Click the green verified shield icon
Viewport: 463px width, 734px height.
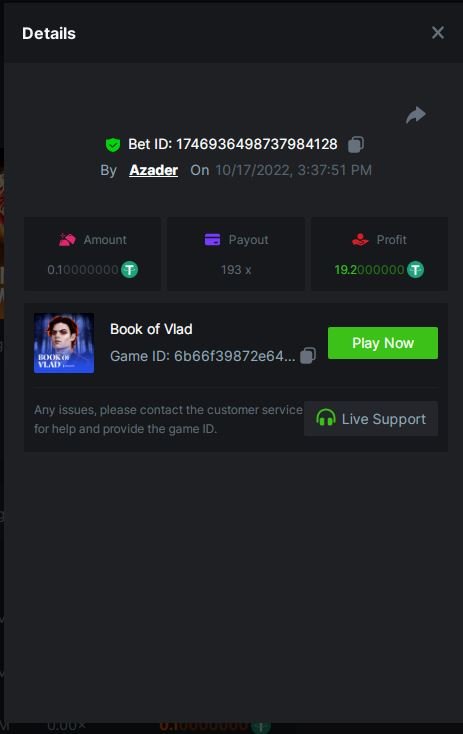coord(113,145)
